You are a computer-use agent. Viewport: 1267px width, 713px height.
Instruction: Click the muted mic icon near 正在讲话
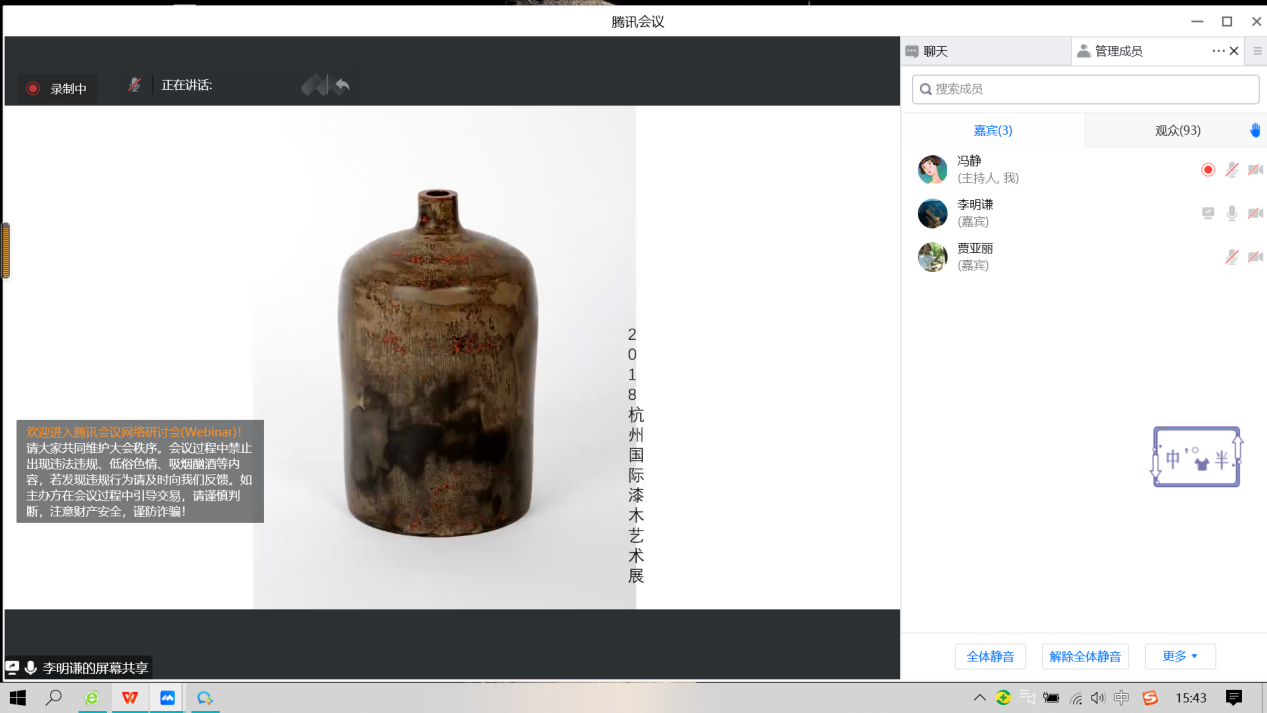(x=134, y=86)
